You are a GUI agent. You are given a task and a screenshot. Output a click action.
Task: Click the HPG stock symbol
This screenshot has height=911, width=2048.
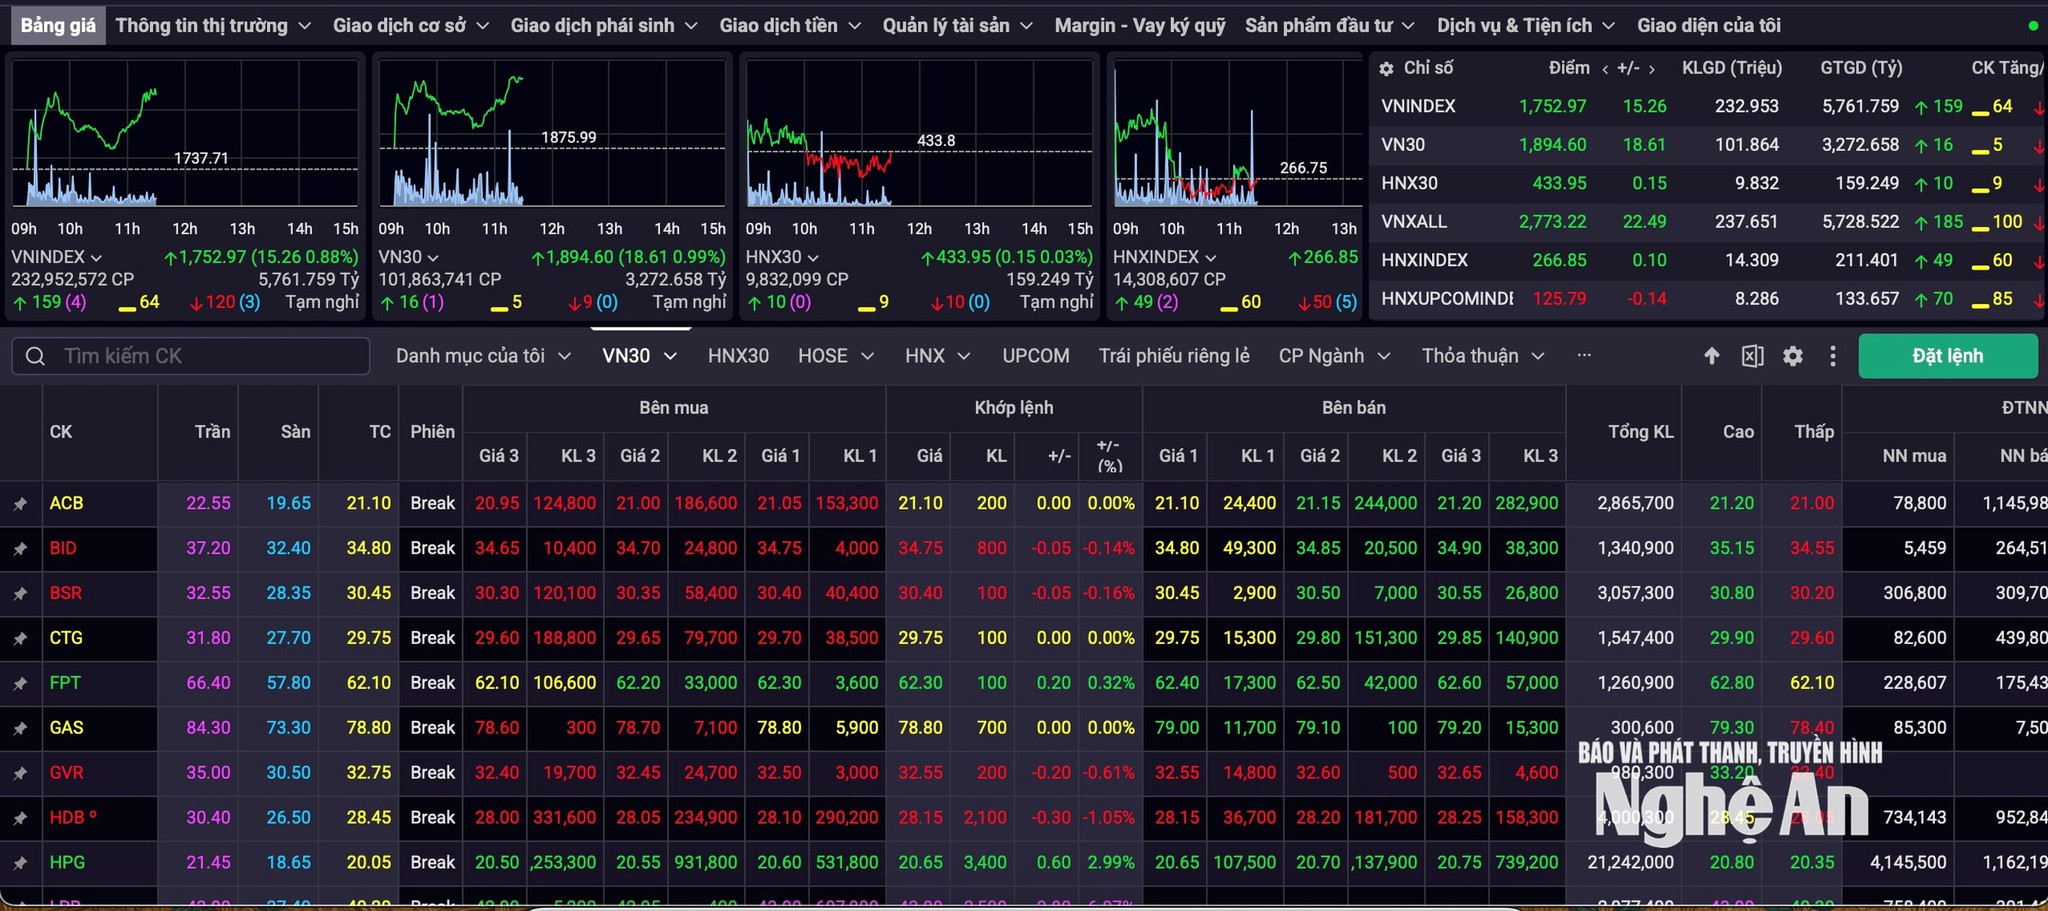click(x=67, y=862)
